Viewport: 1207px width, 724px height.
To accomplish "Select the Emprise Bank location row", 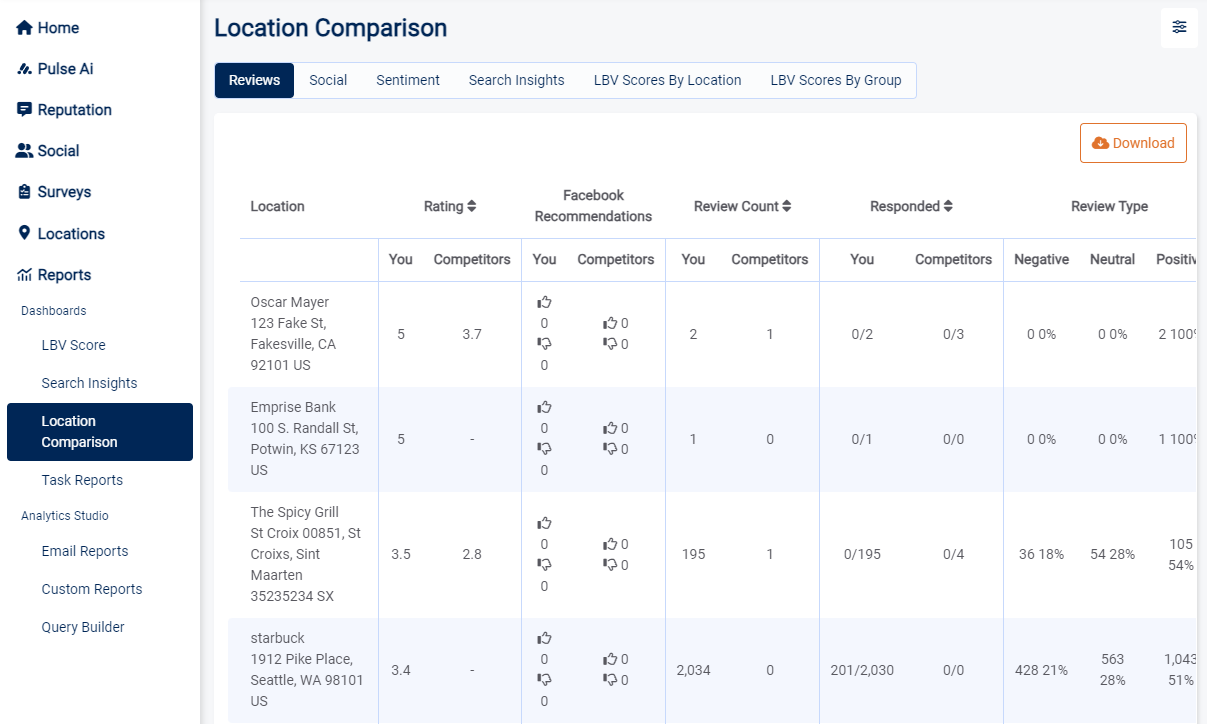I will coord(304,439).
